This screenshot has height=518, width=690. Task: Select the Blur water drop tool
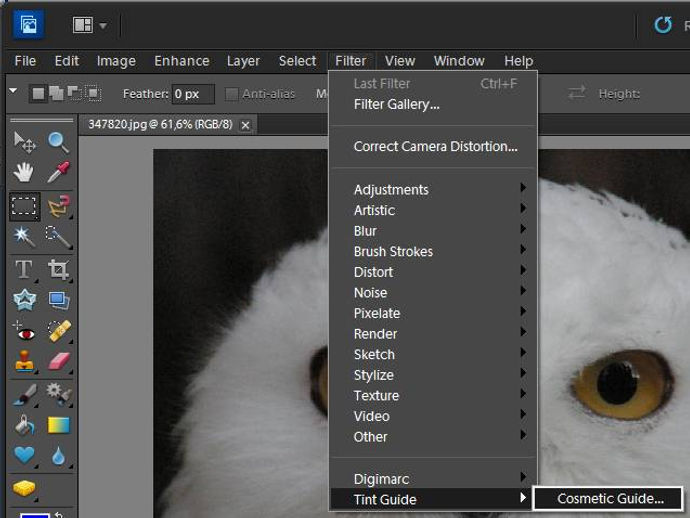coord(59,456)
